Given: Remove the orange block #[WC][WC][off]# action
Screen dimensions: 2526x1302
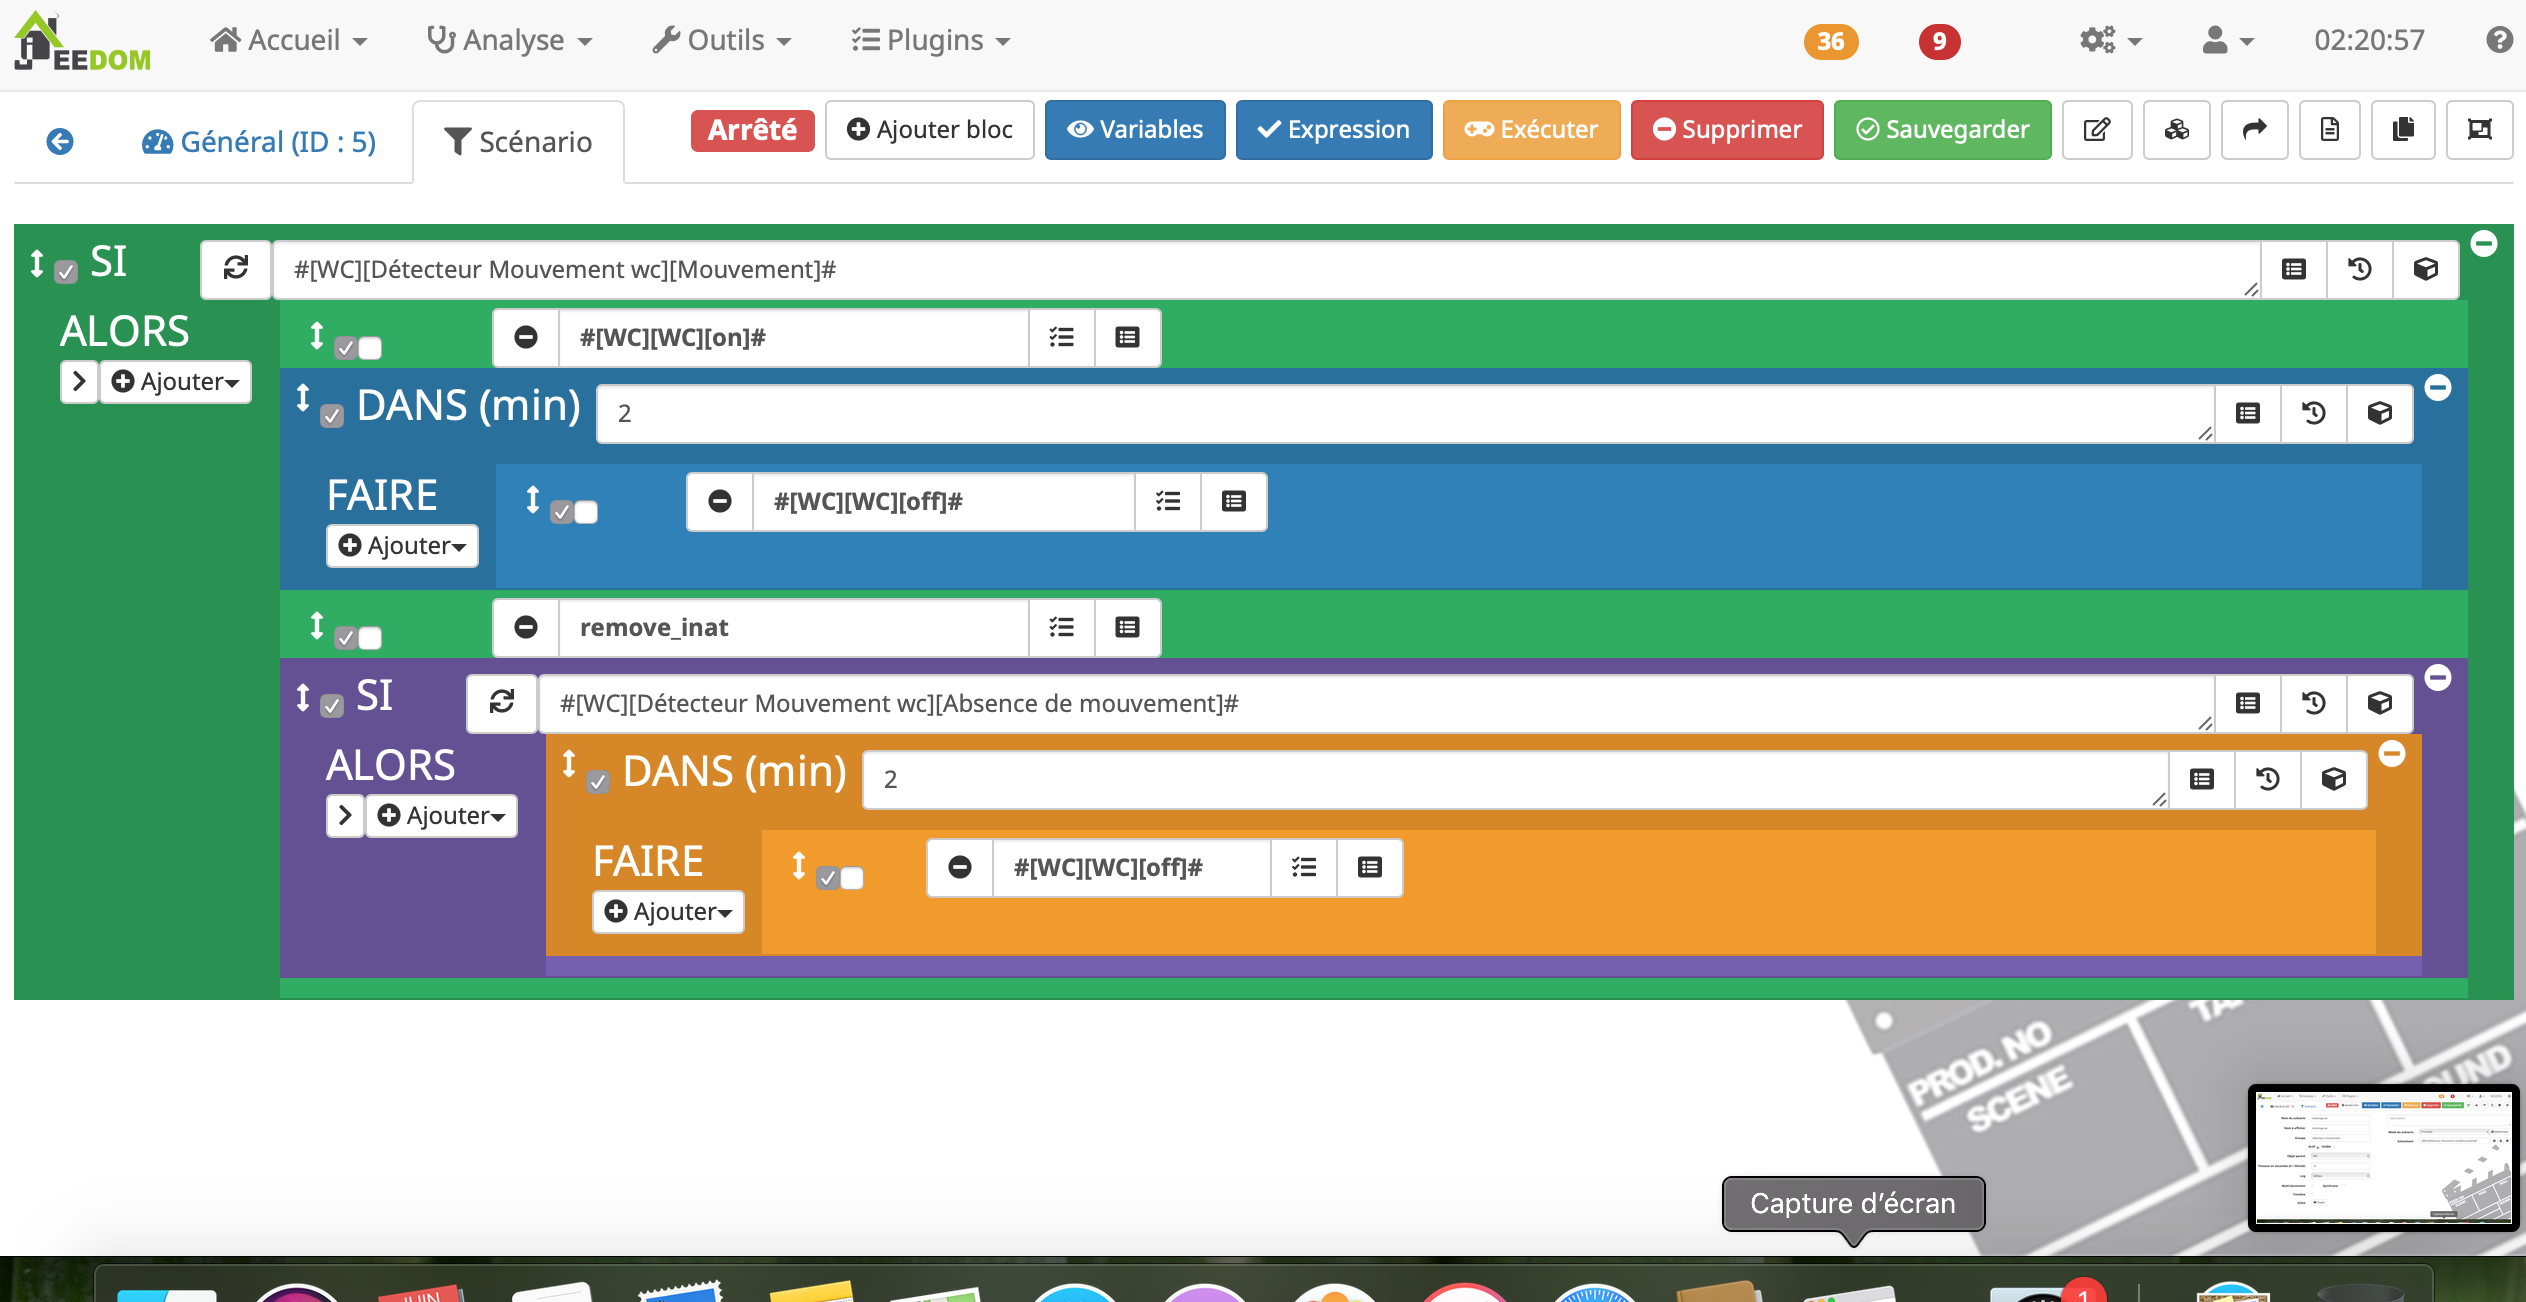Looking at the screenshot, I should pos(960,868).
